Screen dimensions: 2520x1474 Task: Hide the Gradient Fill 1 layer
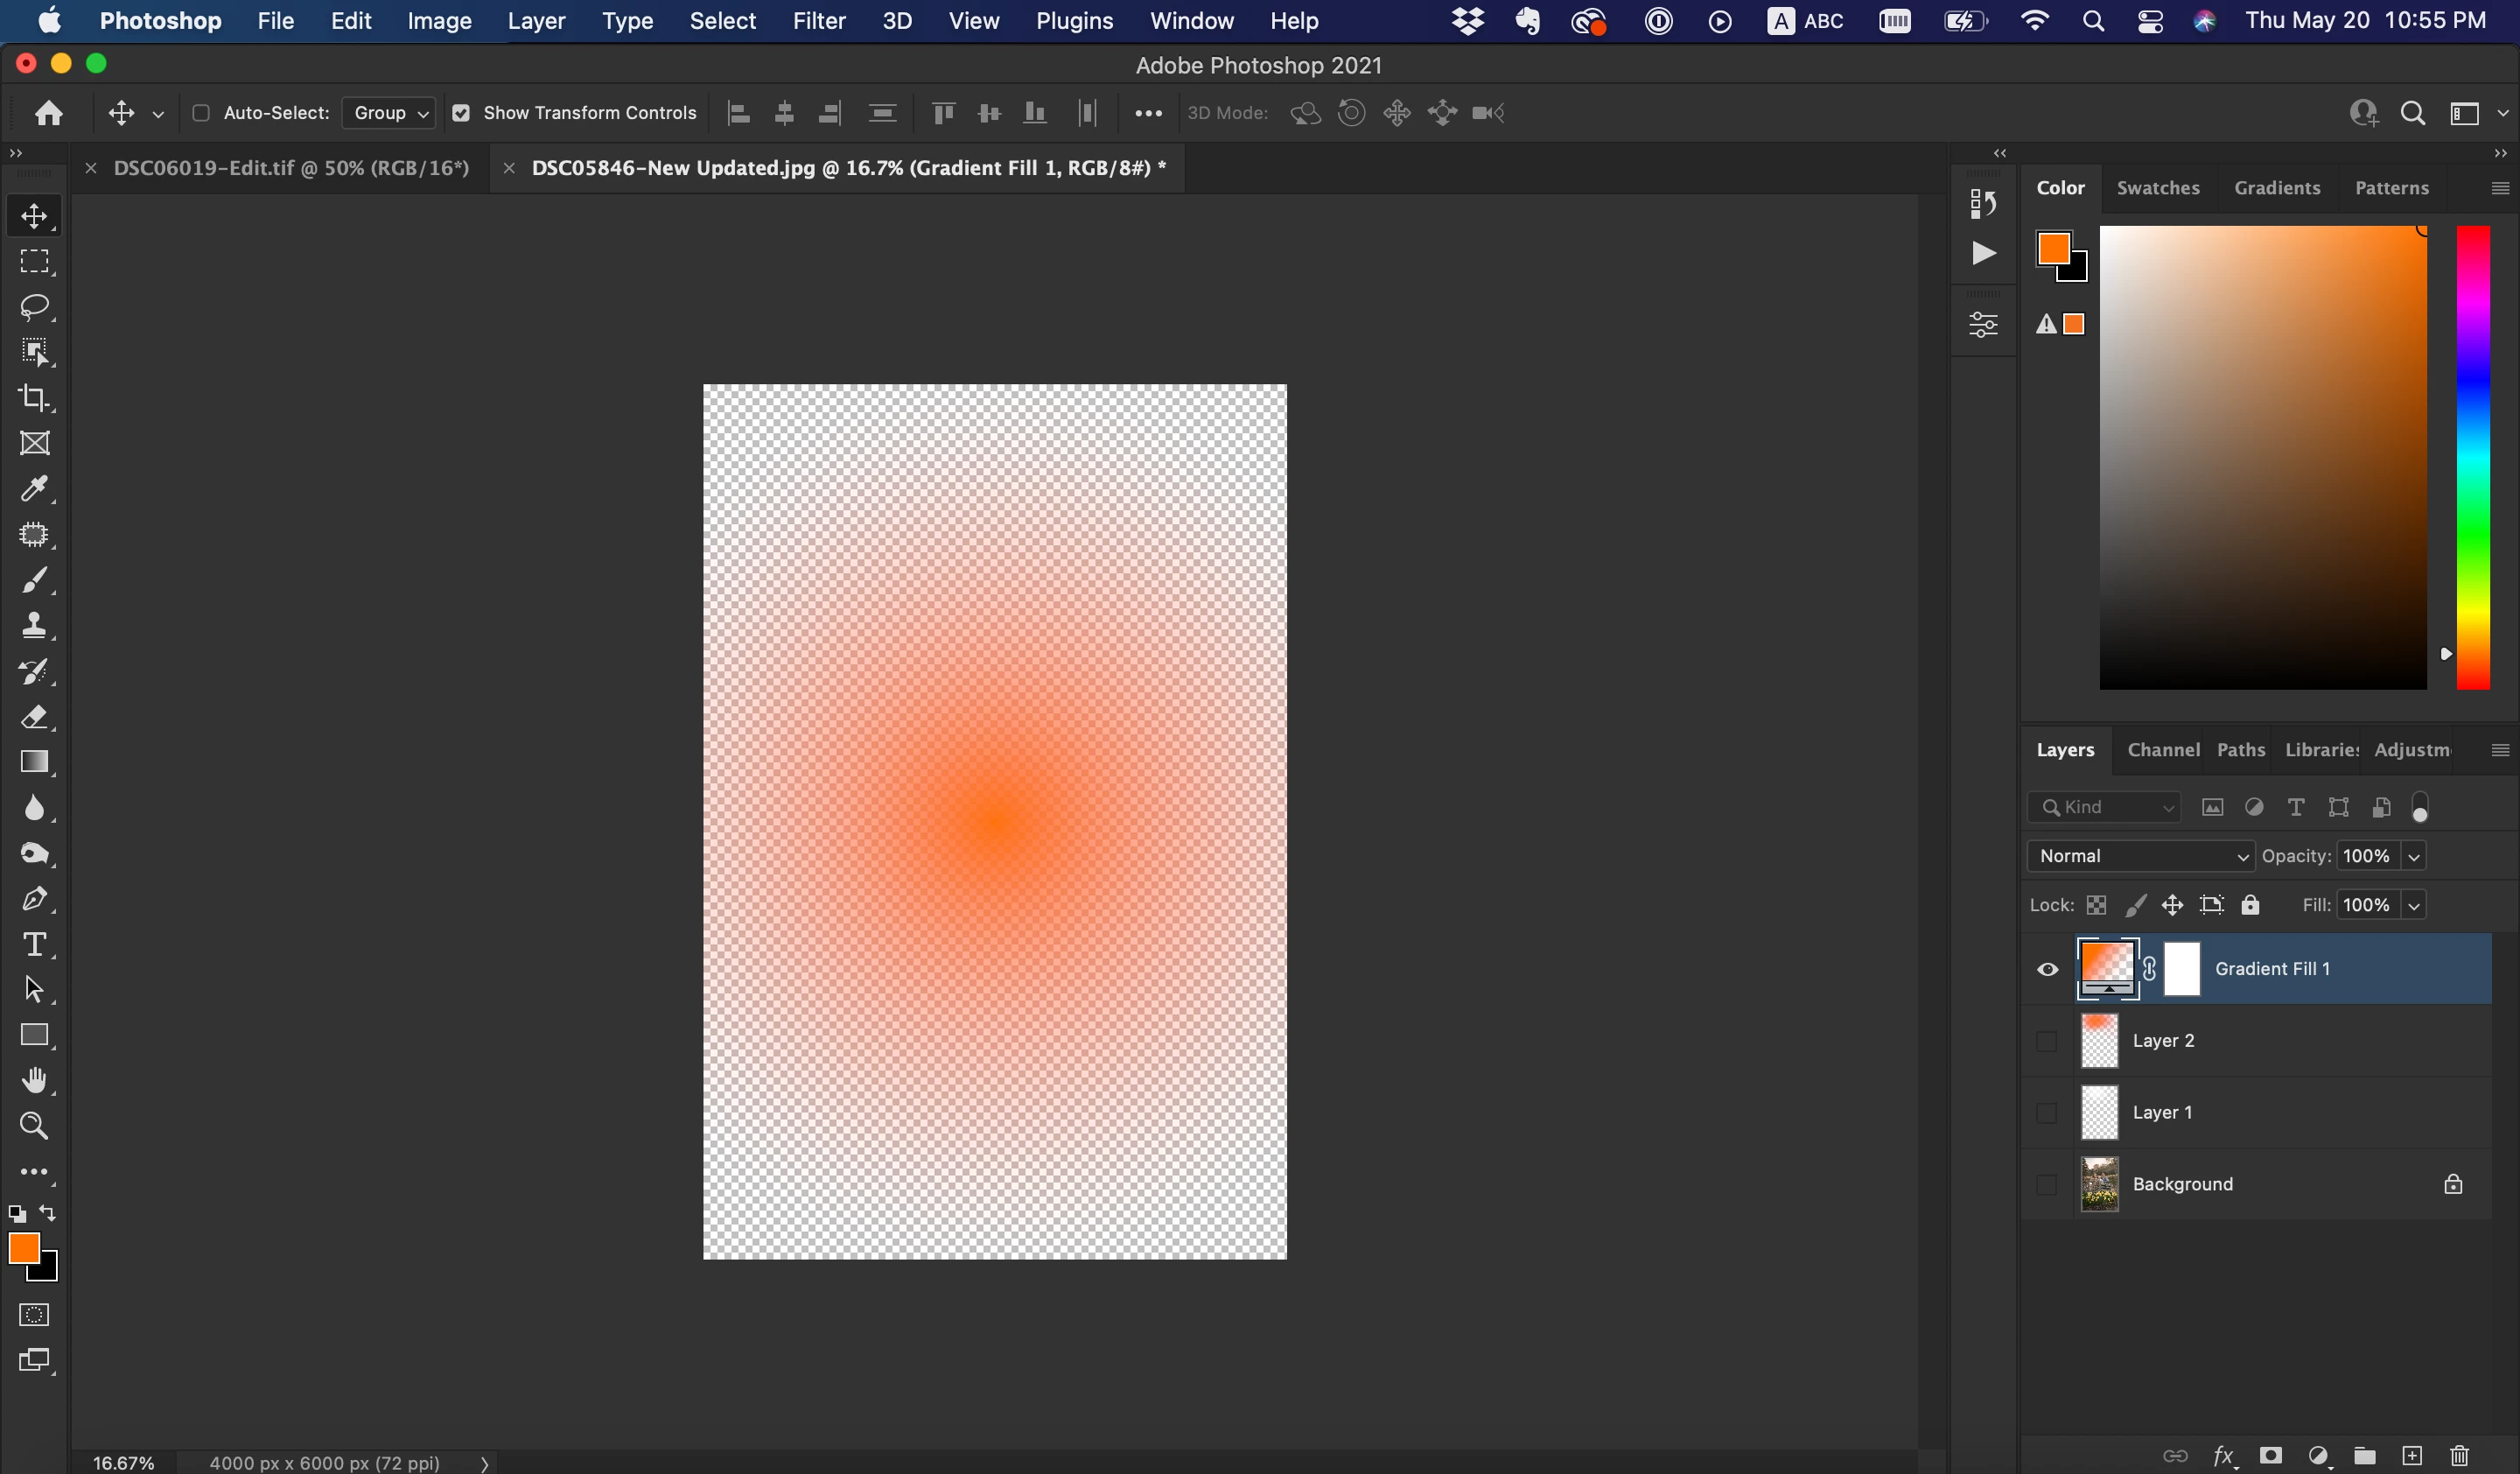coord(2047,969)
